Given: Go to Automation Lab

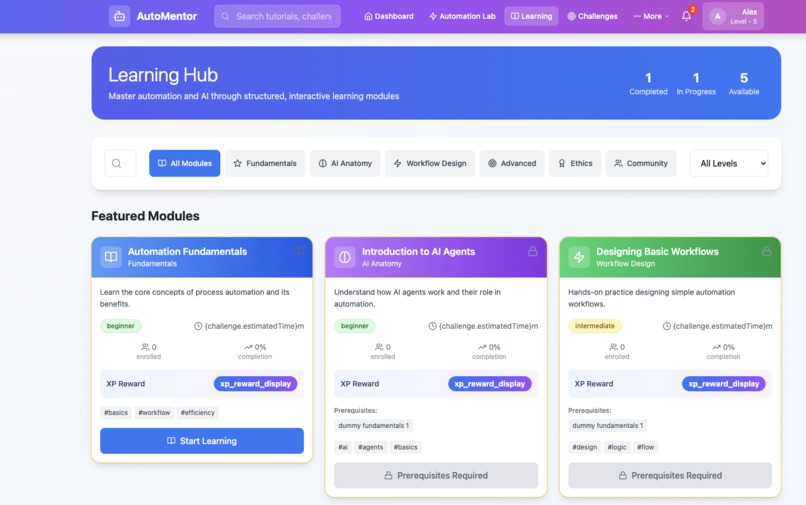Looking at the screenshot, I should [x=462, y=16].
